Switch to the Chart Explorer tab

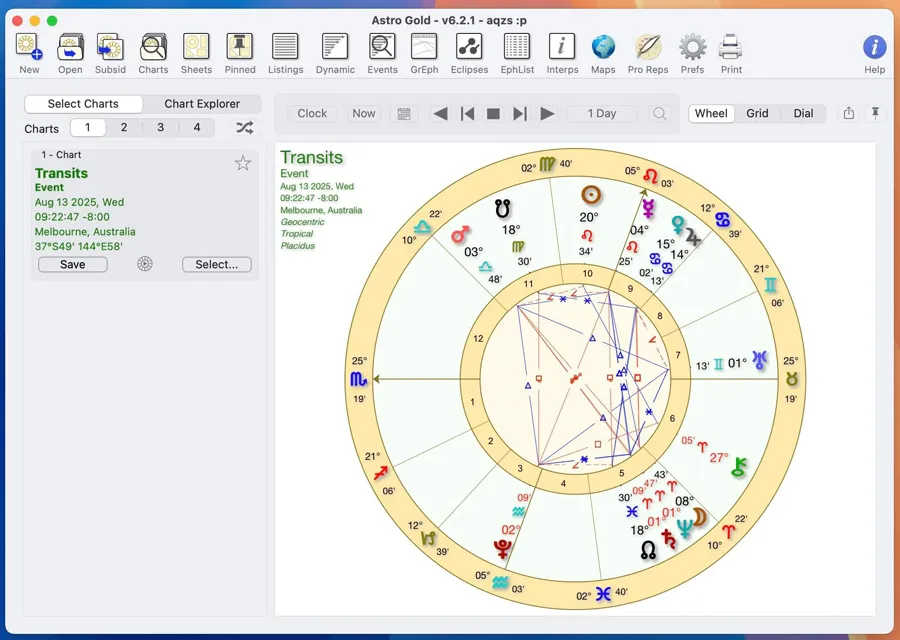[202, 104]
